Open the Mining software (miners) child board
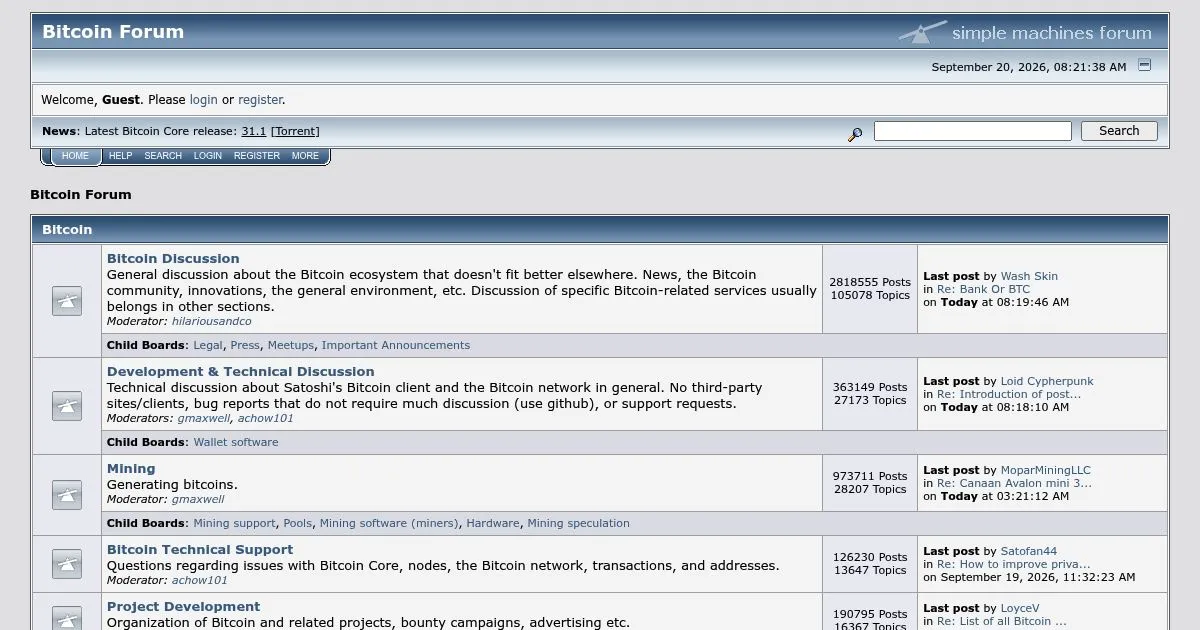Screen dimensions: 1200x630 point(389,523)
